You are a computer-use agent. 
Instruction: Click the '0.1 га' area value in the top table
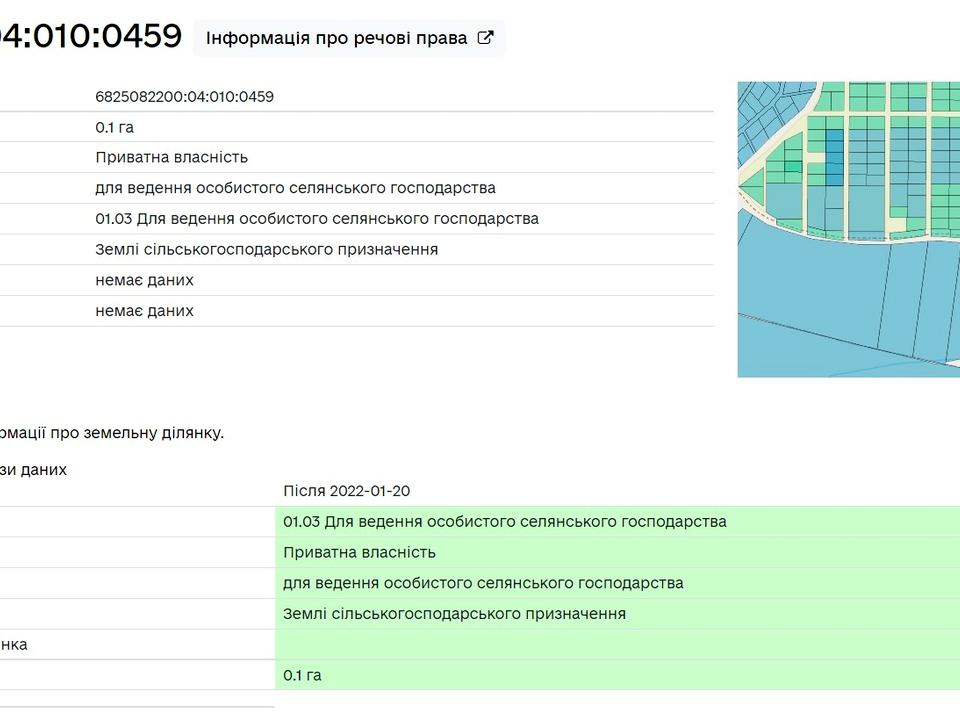(114, 127)
